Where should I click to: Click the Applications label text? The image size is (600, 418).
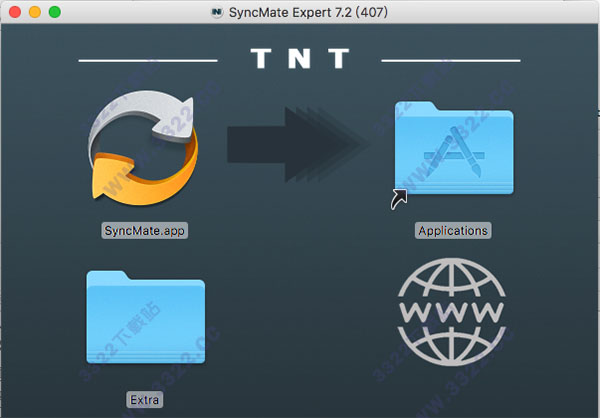(x=453, y=230)
